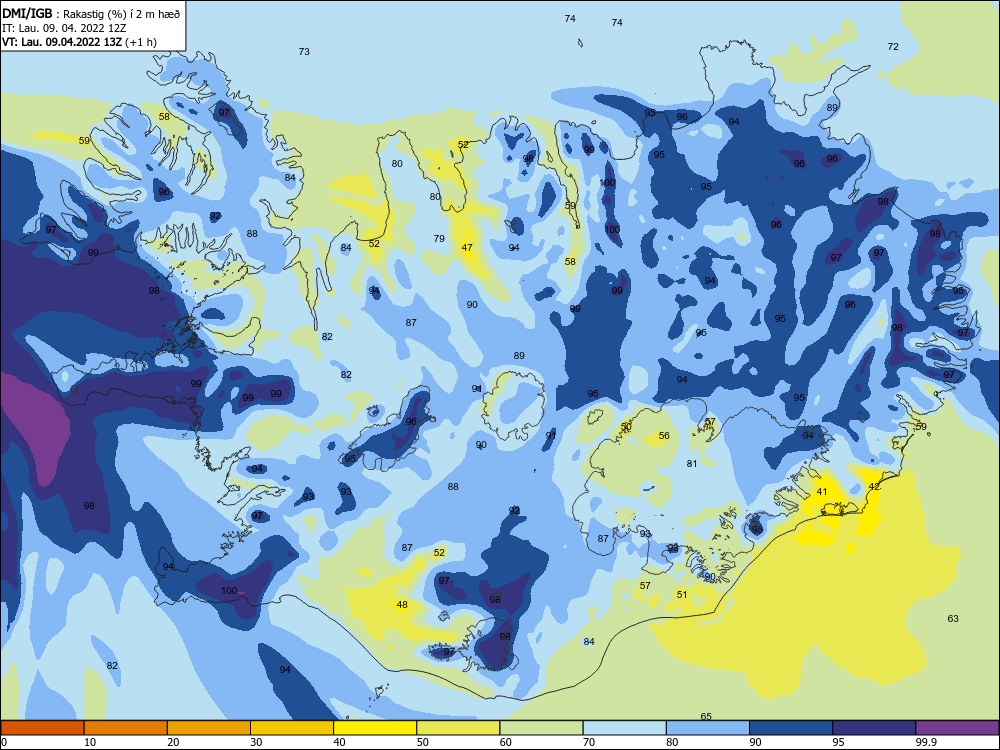Click the 'VT: Lau. 09.04.2022 13Z (+1 h)' line

tap(79, 42)
